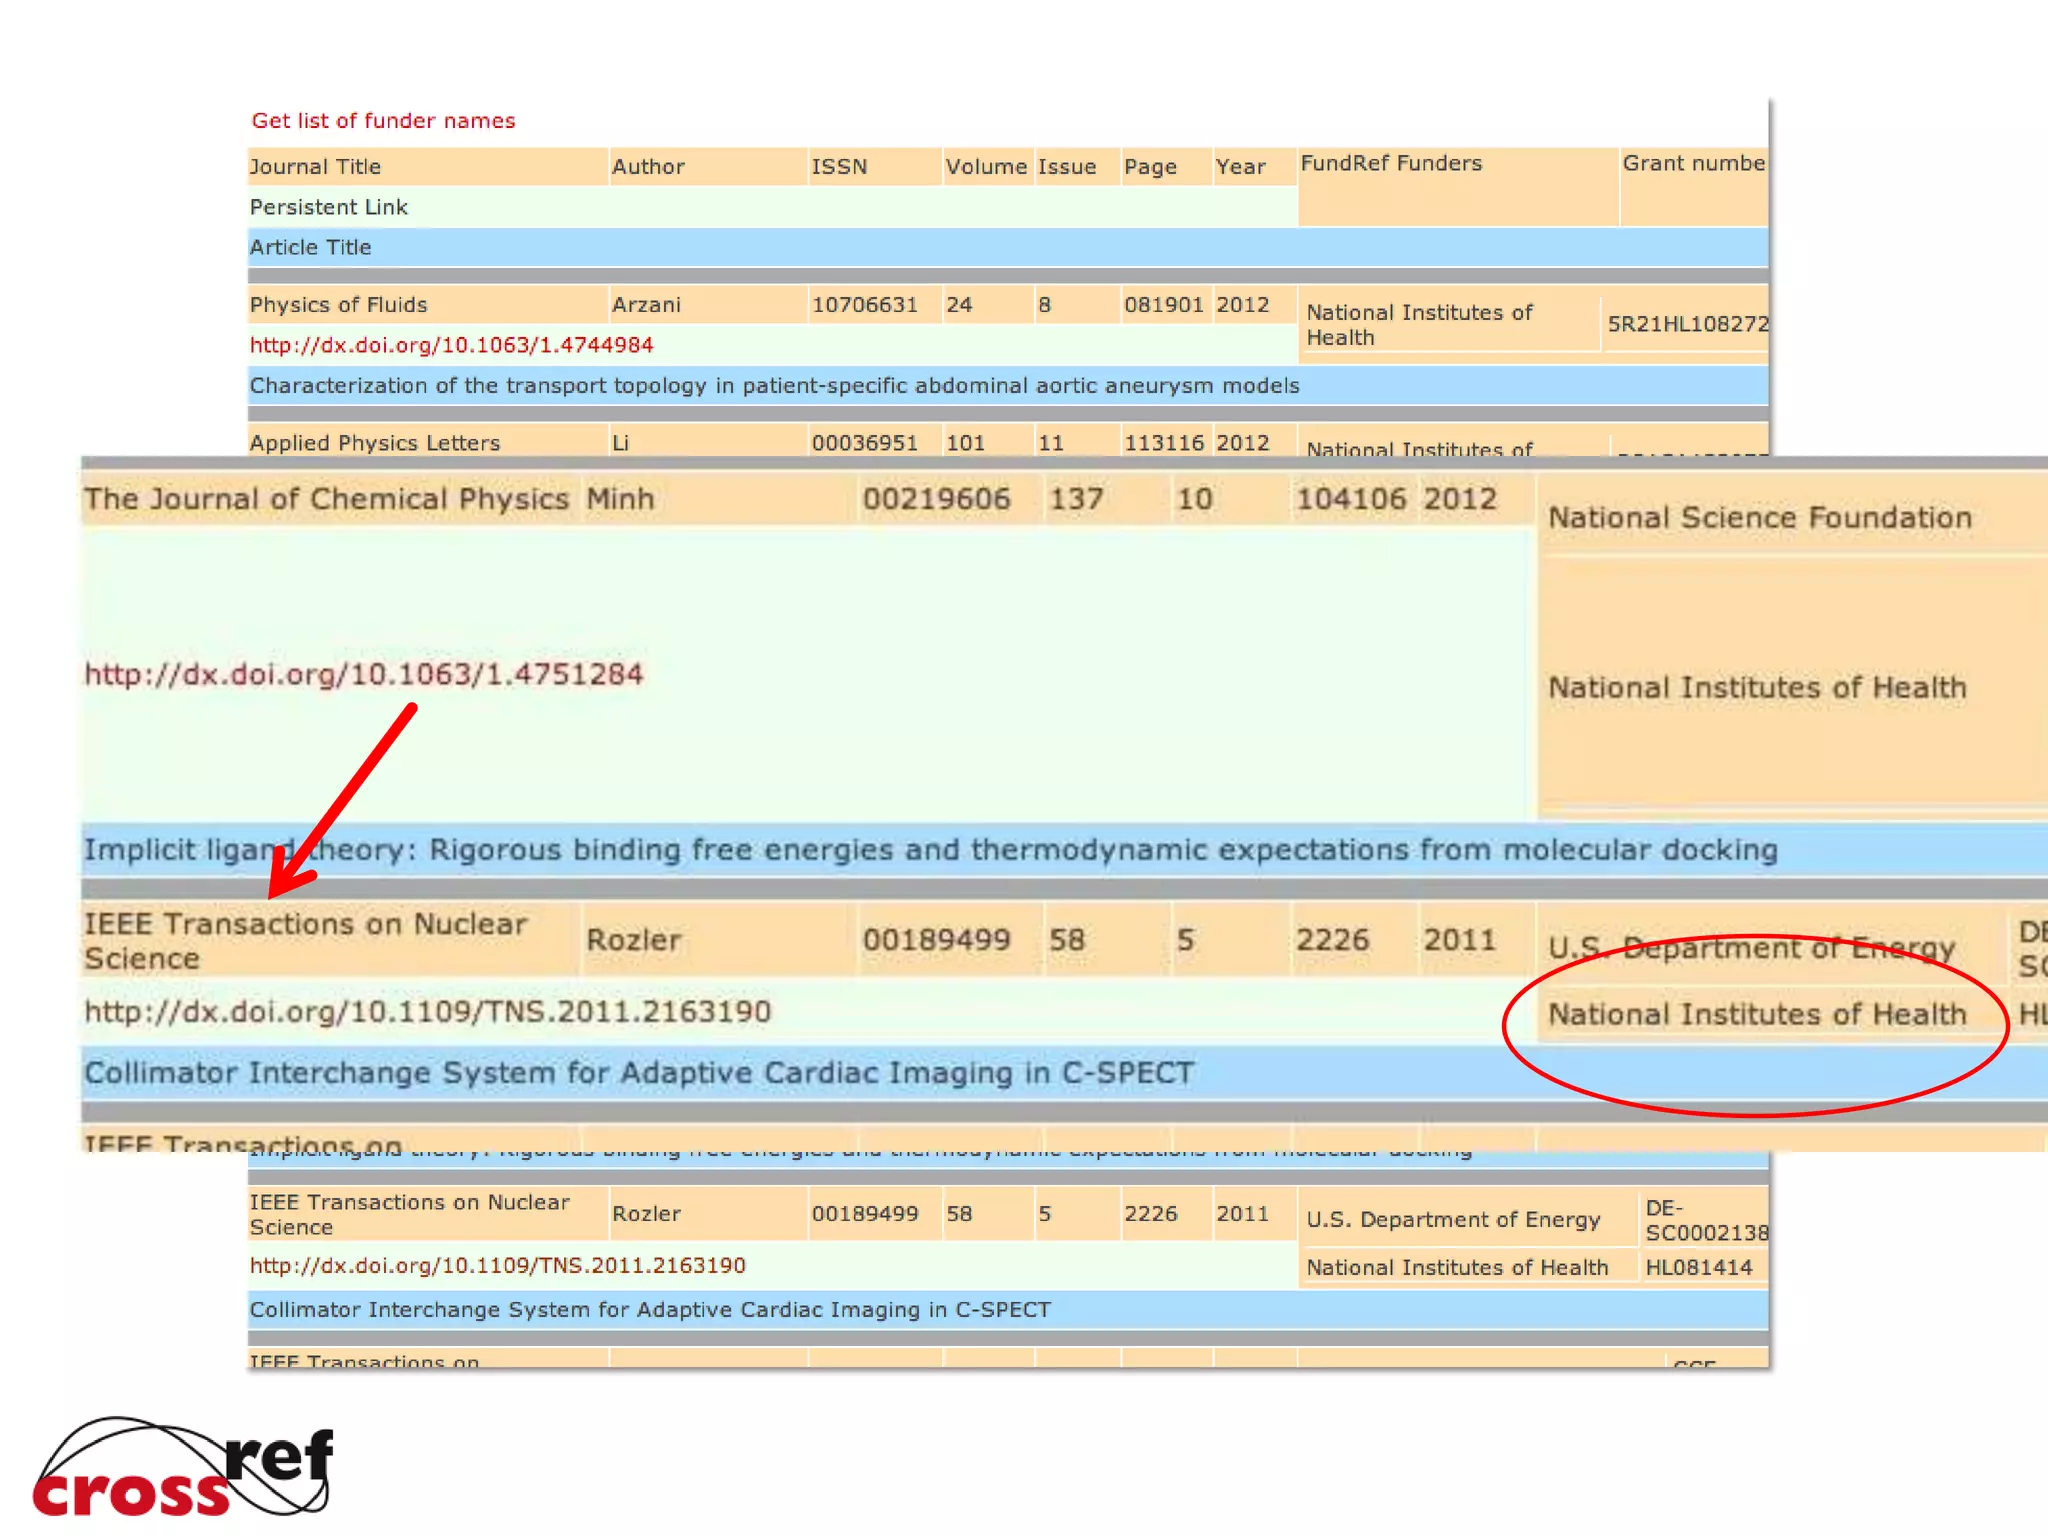Open the 10.1063/1.4751284 DOI link

(x=363, y=674)
